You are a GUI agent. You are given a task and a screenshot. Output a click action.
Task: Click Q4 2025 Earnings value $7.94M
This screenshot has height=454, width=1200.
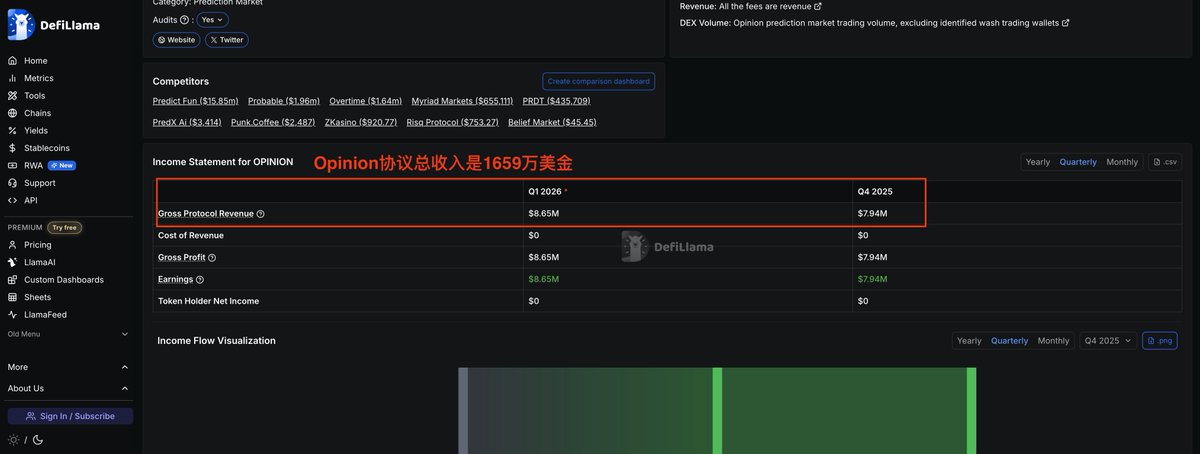pyautogui.click(x=873, y=279)
